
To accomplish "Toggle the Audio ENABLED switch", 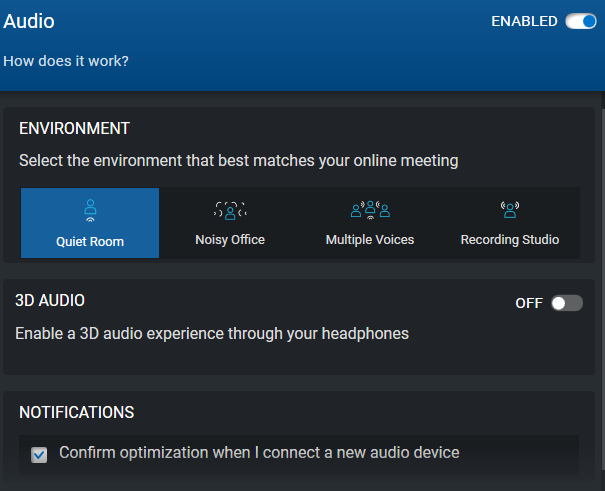I will (x=580, y=21).
